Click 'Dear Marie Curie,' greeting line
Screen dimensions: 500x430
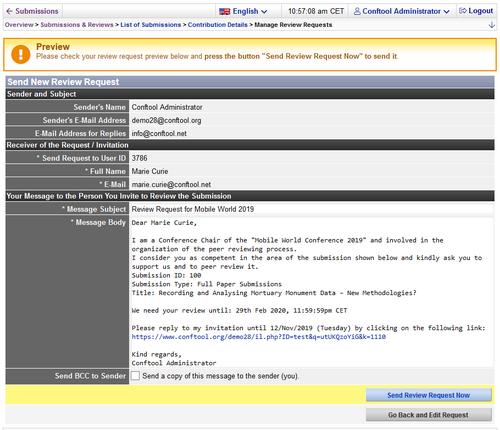(x=164, y=223)
